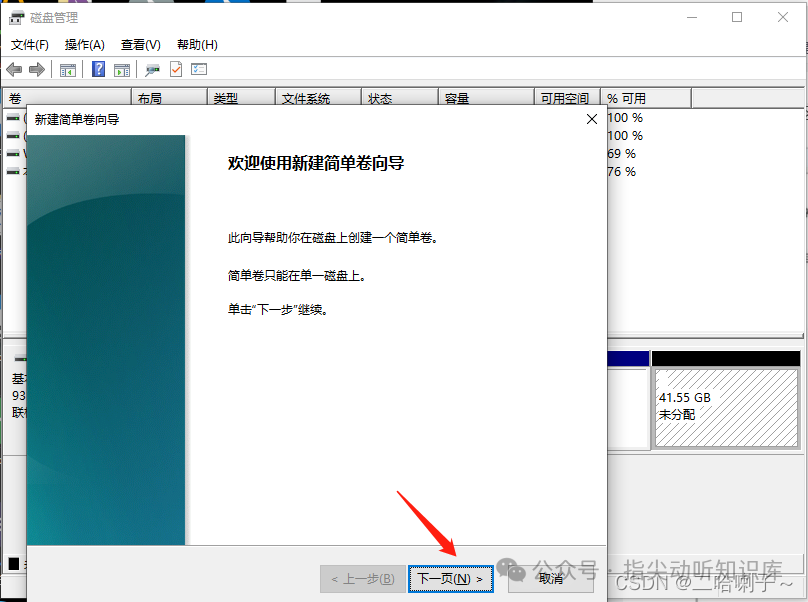Screen dimensions: 808x602
Task: Click the 容量 column header
Action: 486,98
